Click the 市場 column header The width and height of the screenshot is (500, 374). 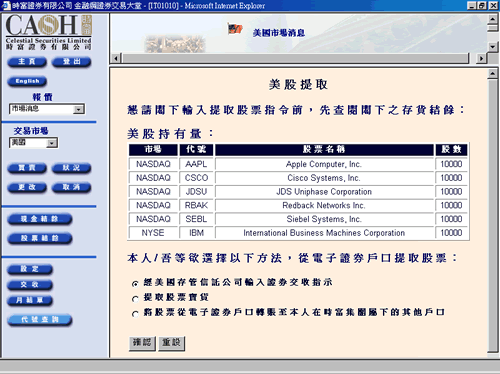pyautogui.click(x=153, y=150)
